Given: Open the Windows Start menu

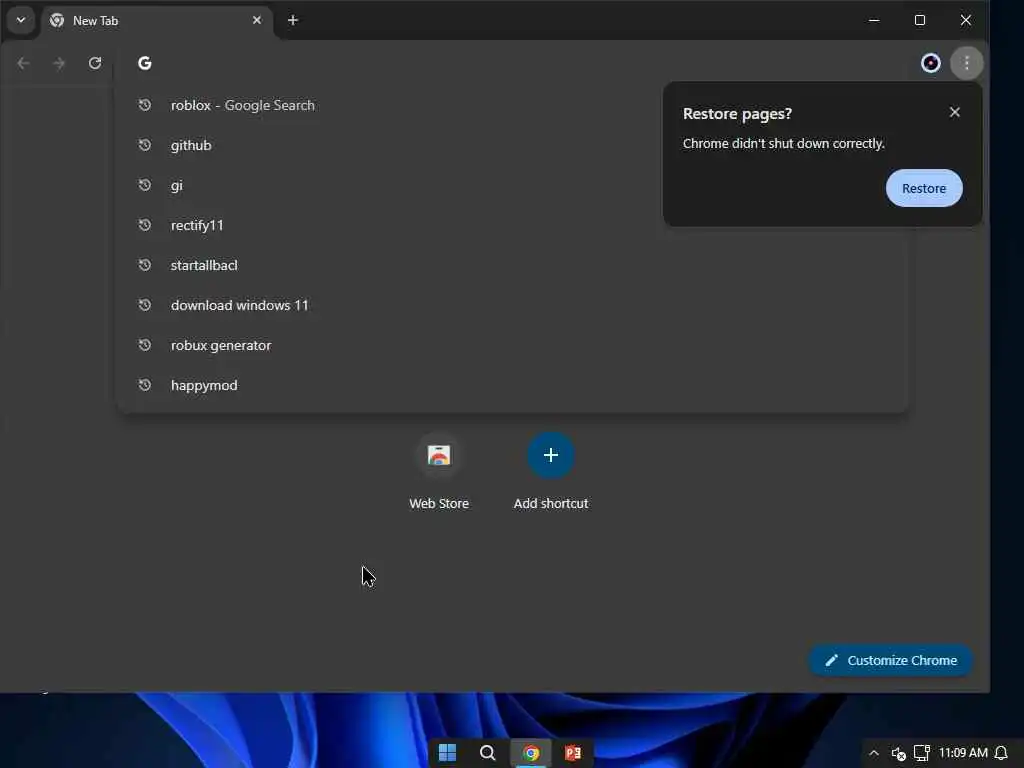Looking at the screenshot, I should (447, 753).
